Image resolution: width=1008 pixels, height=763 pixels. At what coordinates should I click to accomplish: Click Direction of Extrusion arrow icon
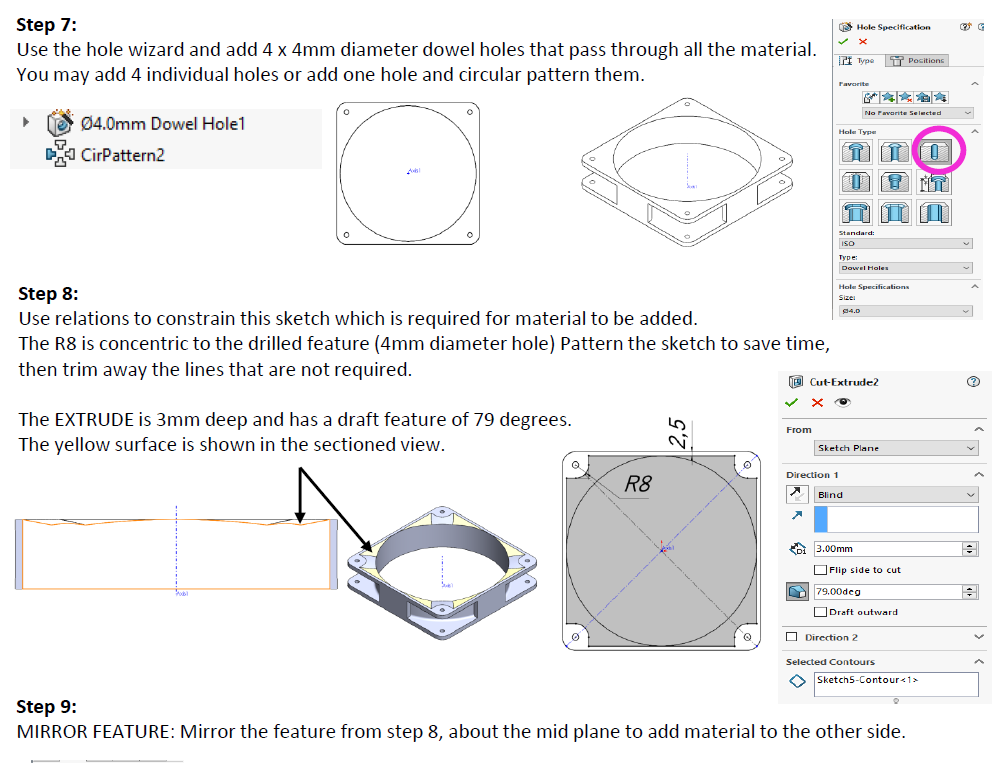[x=797, y=516]
